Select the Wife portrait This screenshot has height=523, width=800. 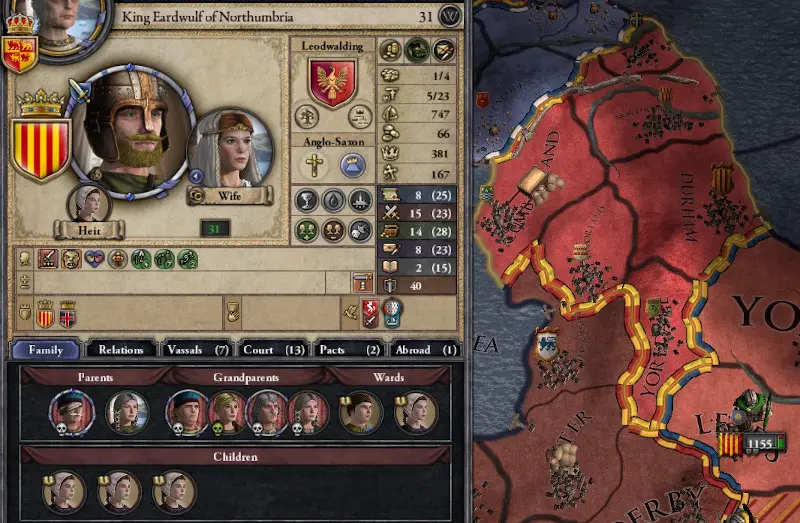[231, 148]
